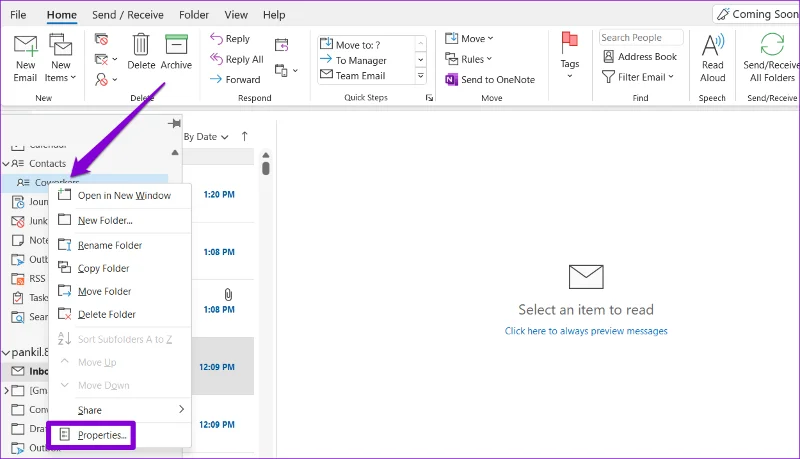Open the Rules dropdown
The image size is (800, 459).
click(x=468, y=59)
